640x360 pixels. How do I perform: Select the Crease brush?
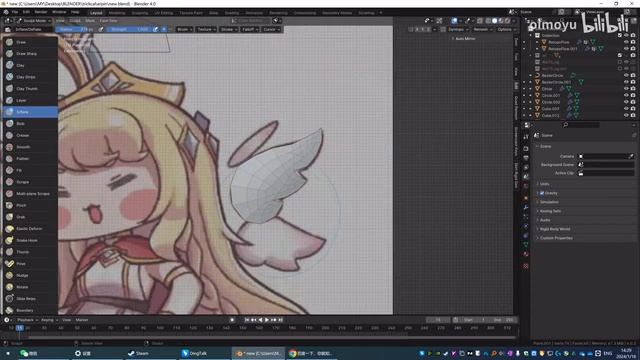(31, 135)
